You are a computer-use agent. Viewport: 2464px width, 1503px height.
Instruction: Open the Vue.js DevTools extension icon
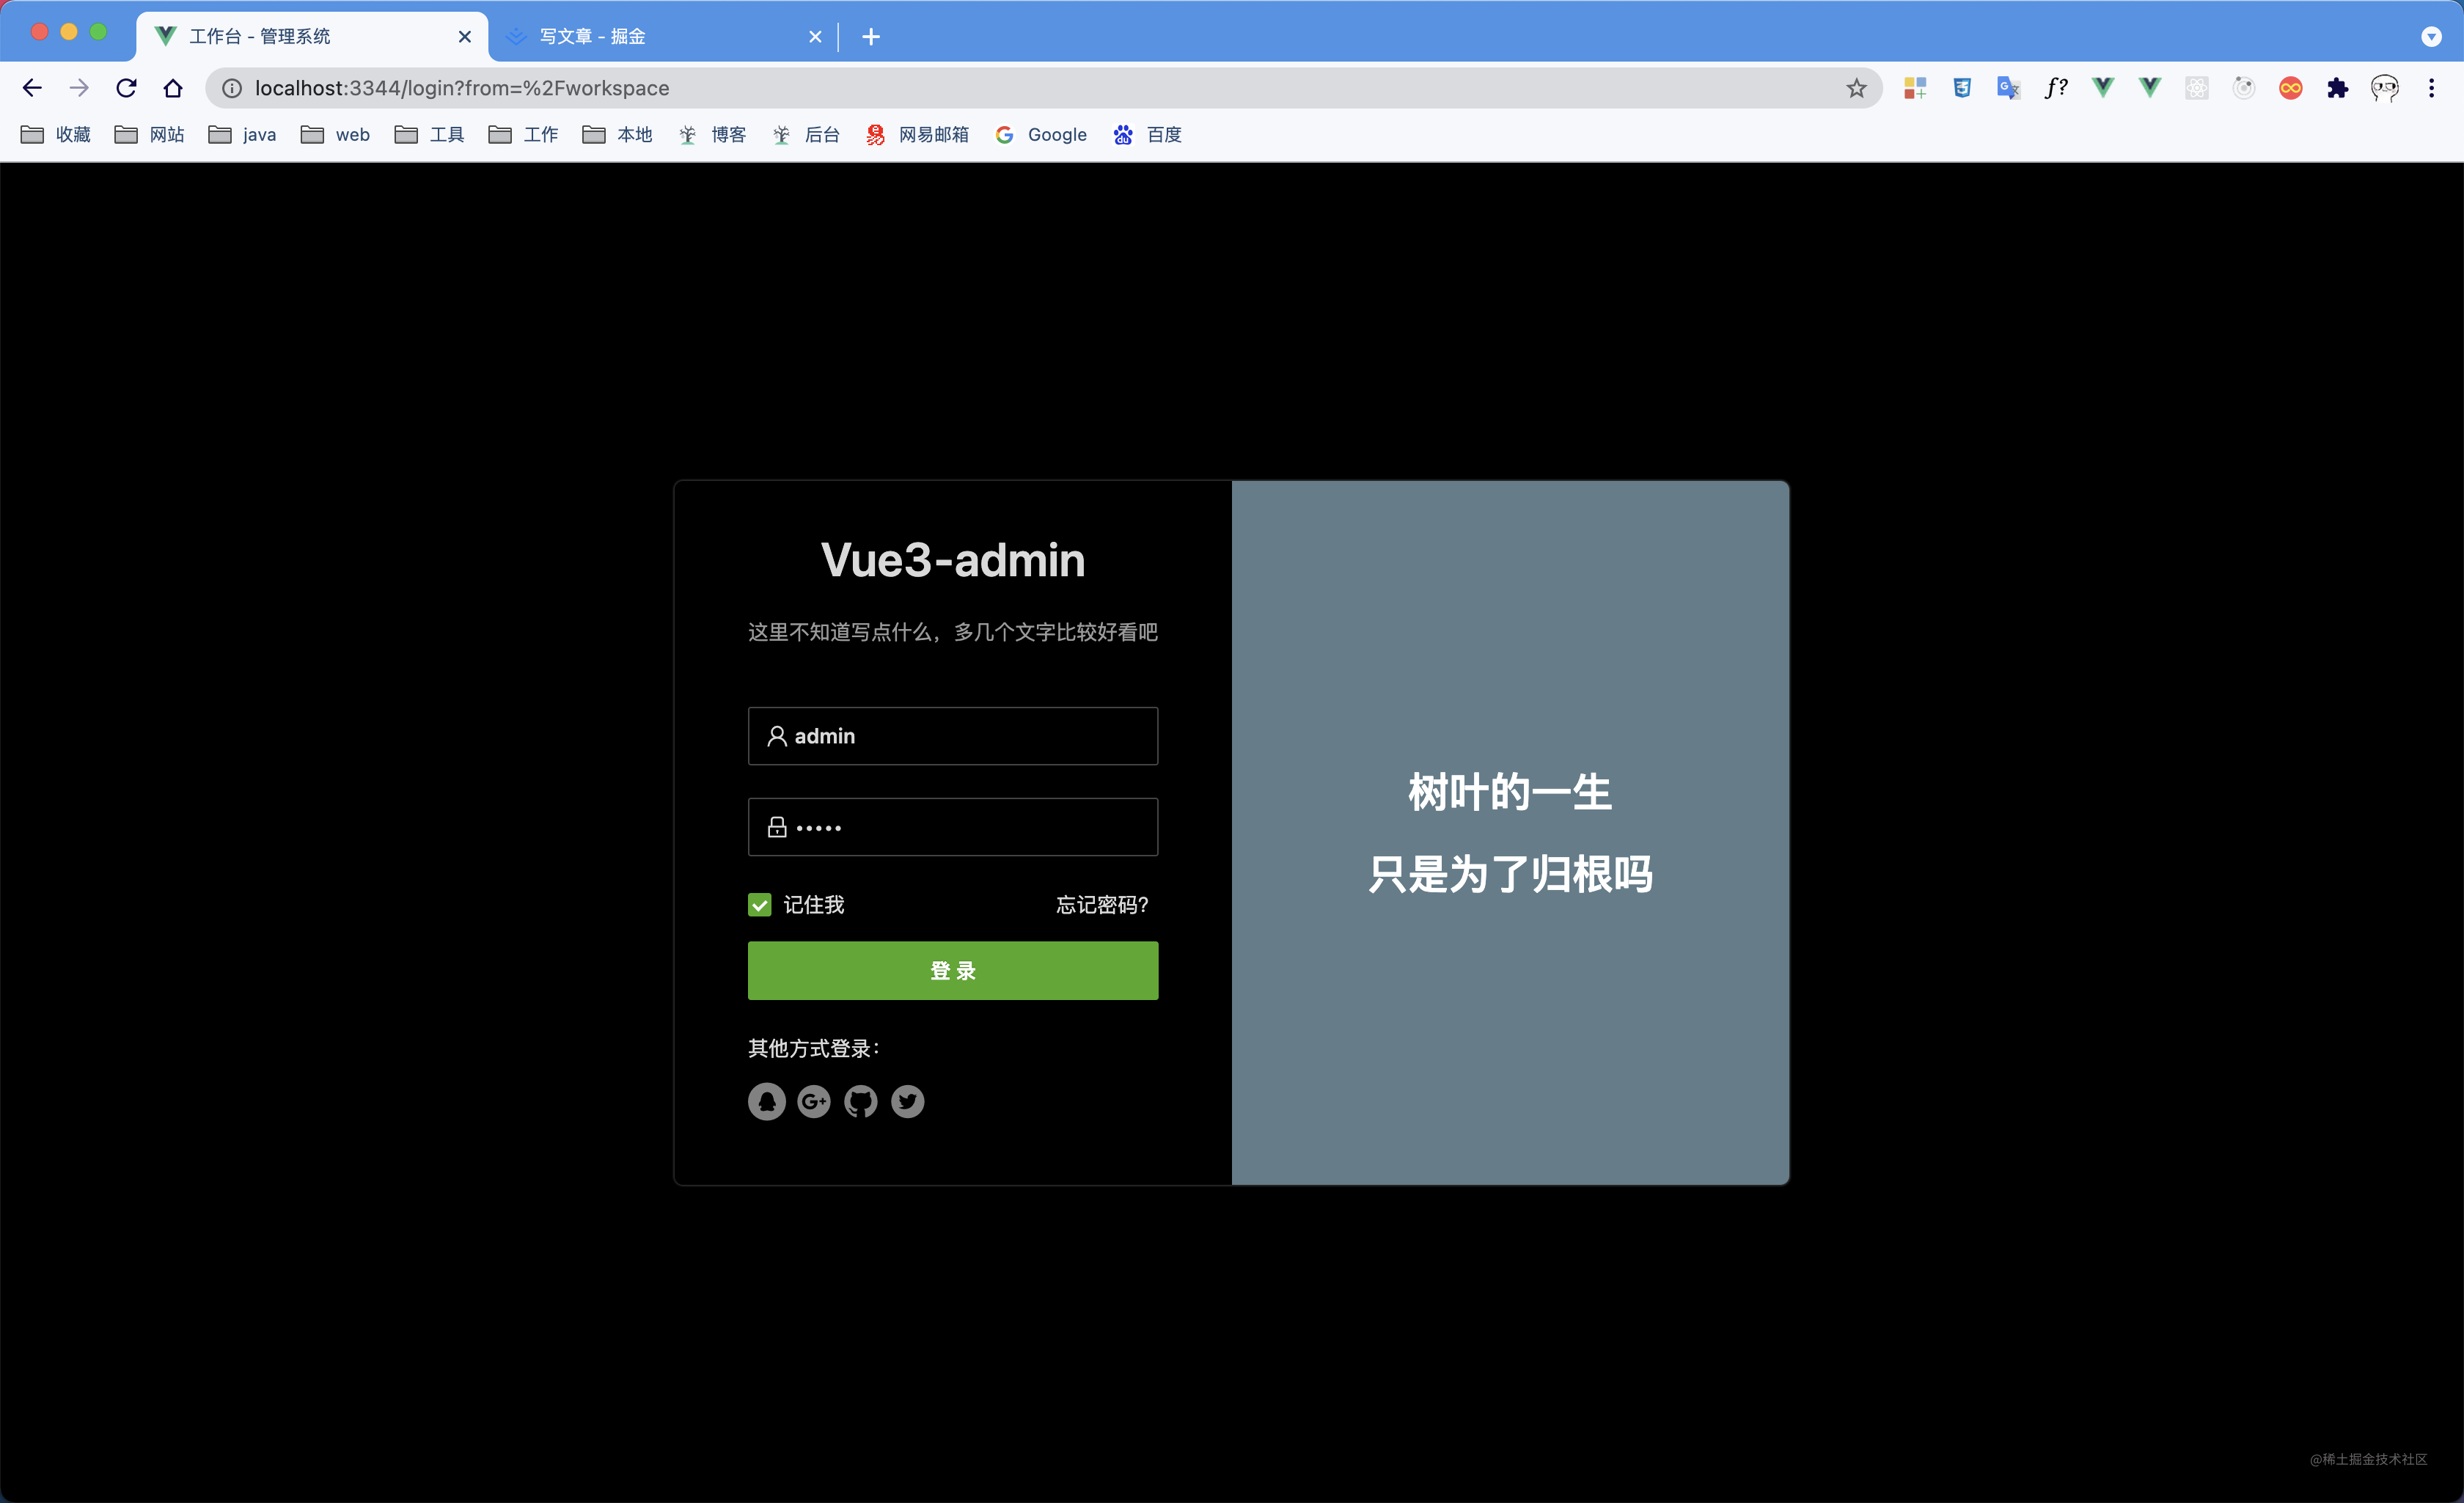(x=2103, y=88)
